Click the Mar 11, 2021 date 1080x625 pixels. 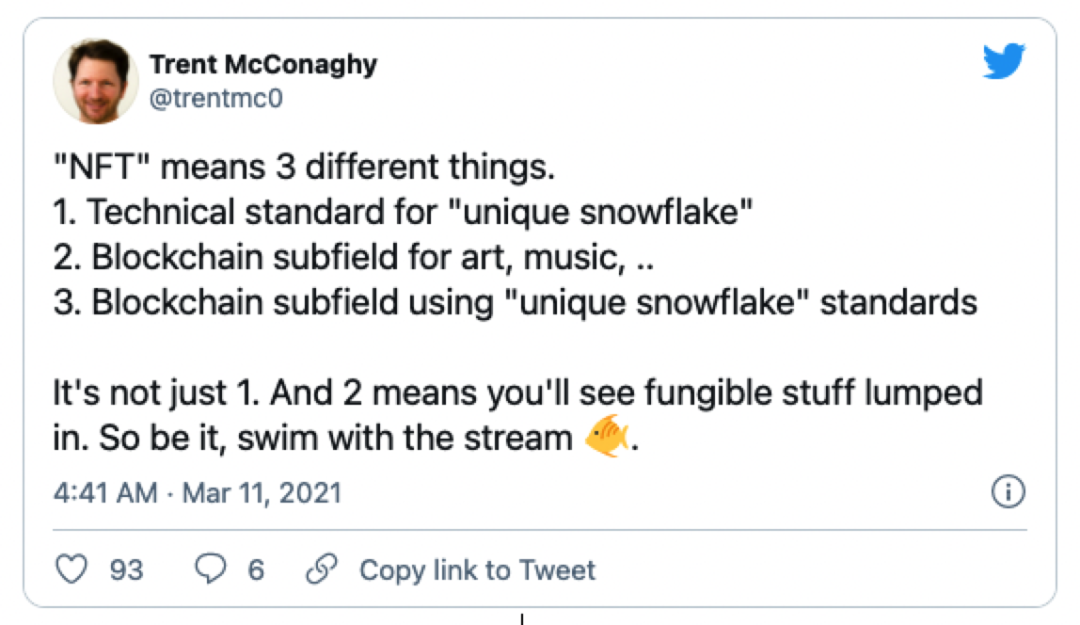click(262, 493)
